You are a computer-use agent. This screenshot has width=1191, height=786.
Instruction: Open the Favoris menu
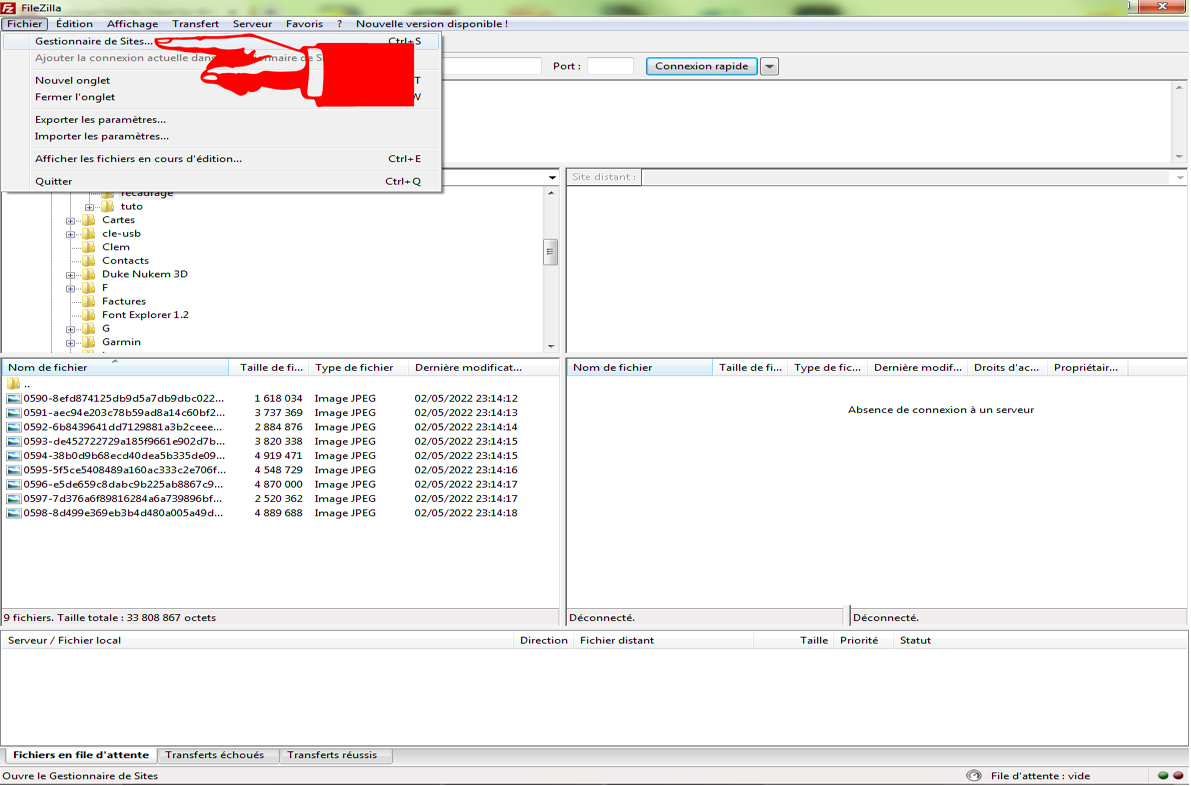[x=304, y=24]
